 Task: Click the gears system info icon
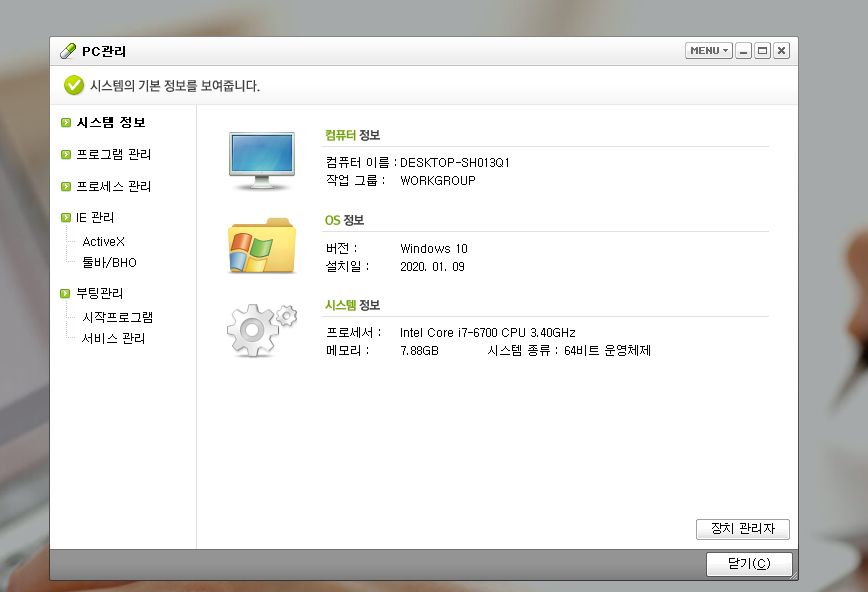[262, 330]
